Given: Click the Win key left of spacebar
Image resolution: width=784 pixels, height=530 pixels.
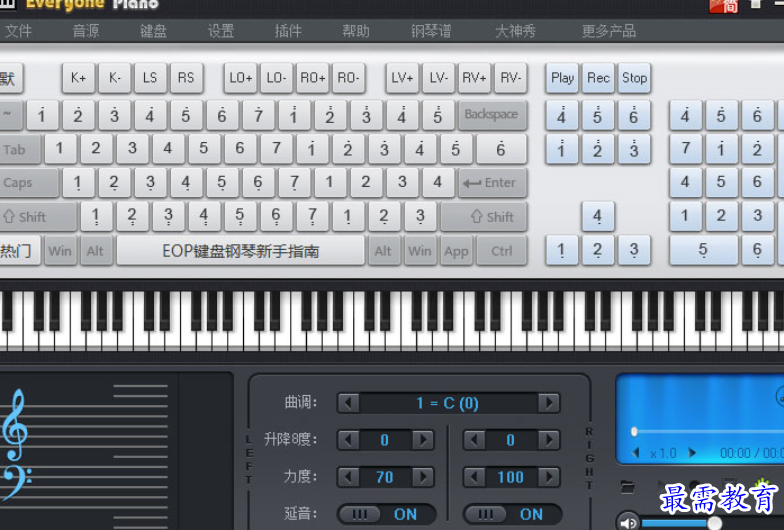Looking at the screenshot, I should (60, 250).
